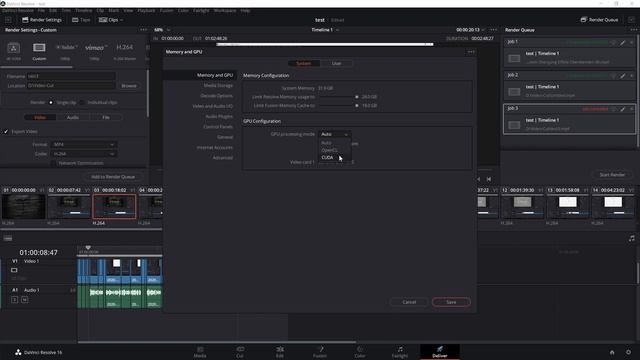640x360 pixels.
Task: Click Add to Render Queue
Action: coord(113,177)
